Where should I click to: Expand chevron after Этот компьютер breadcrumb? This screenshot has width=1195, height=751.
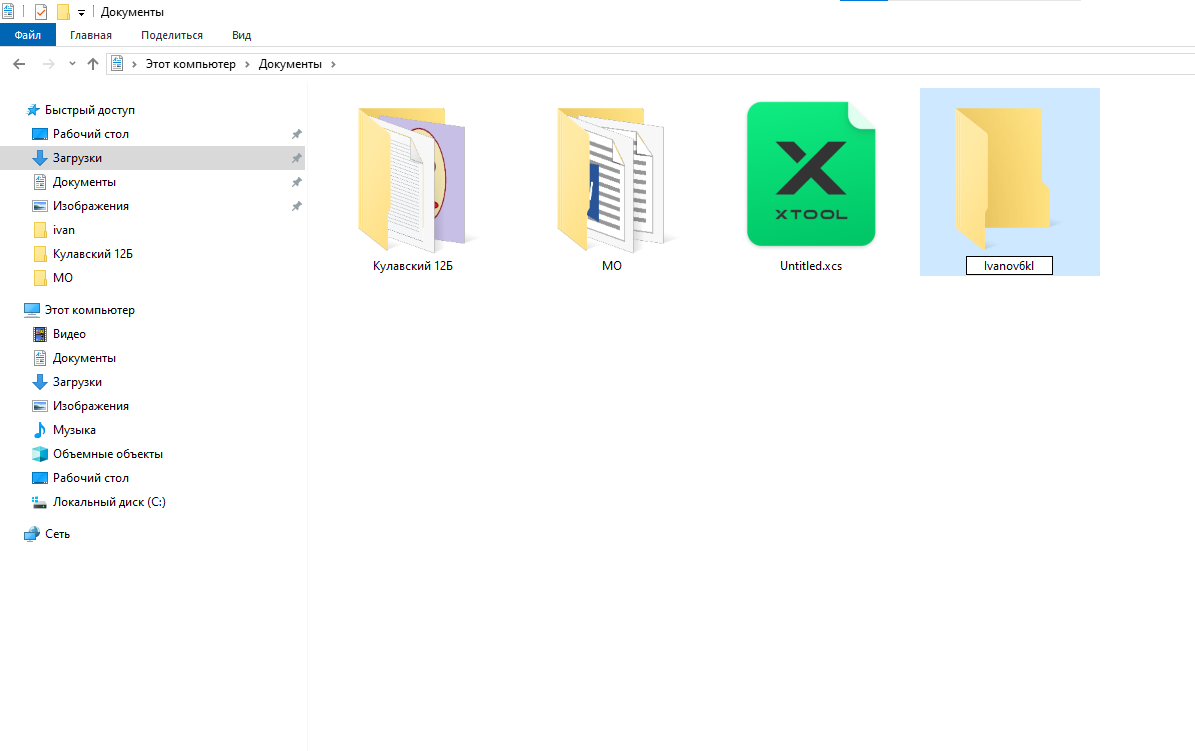pyautogui.click(x=247, y=64)
